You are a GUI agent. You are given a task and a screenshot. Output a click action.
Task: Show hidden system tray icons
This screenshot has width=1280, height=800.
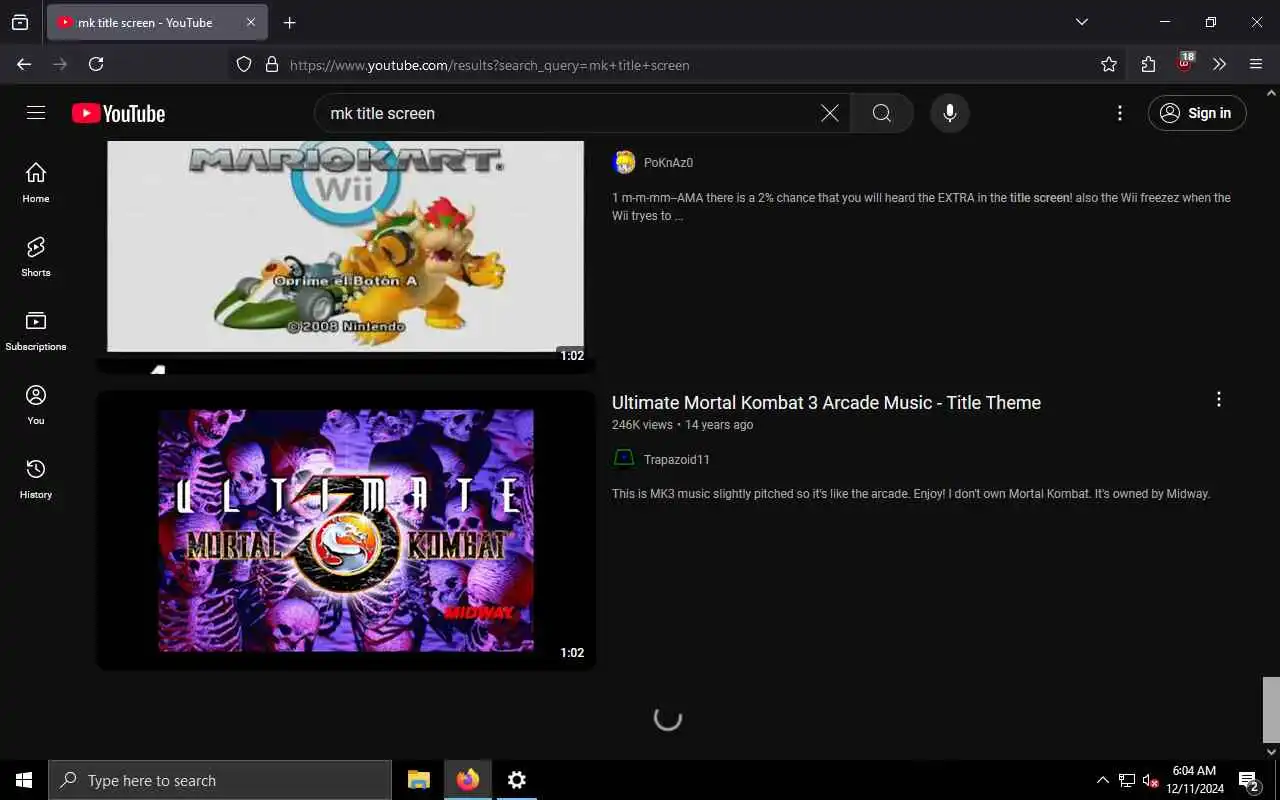[x=1103, y=780]
